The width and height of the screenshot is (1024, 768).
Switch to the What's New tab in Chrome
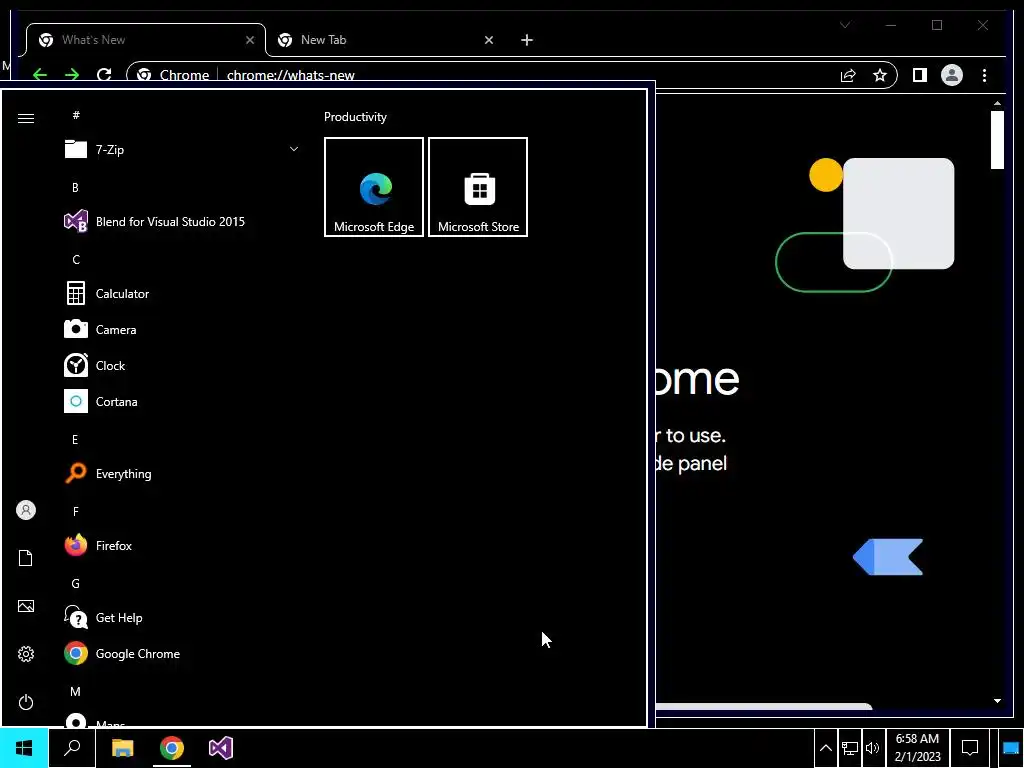[x=146, y=40]
